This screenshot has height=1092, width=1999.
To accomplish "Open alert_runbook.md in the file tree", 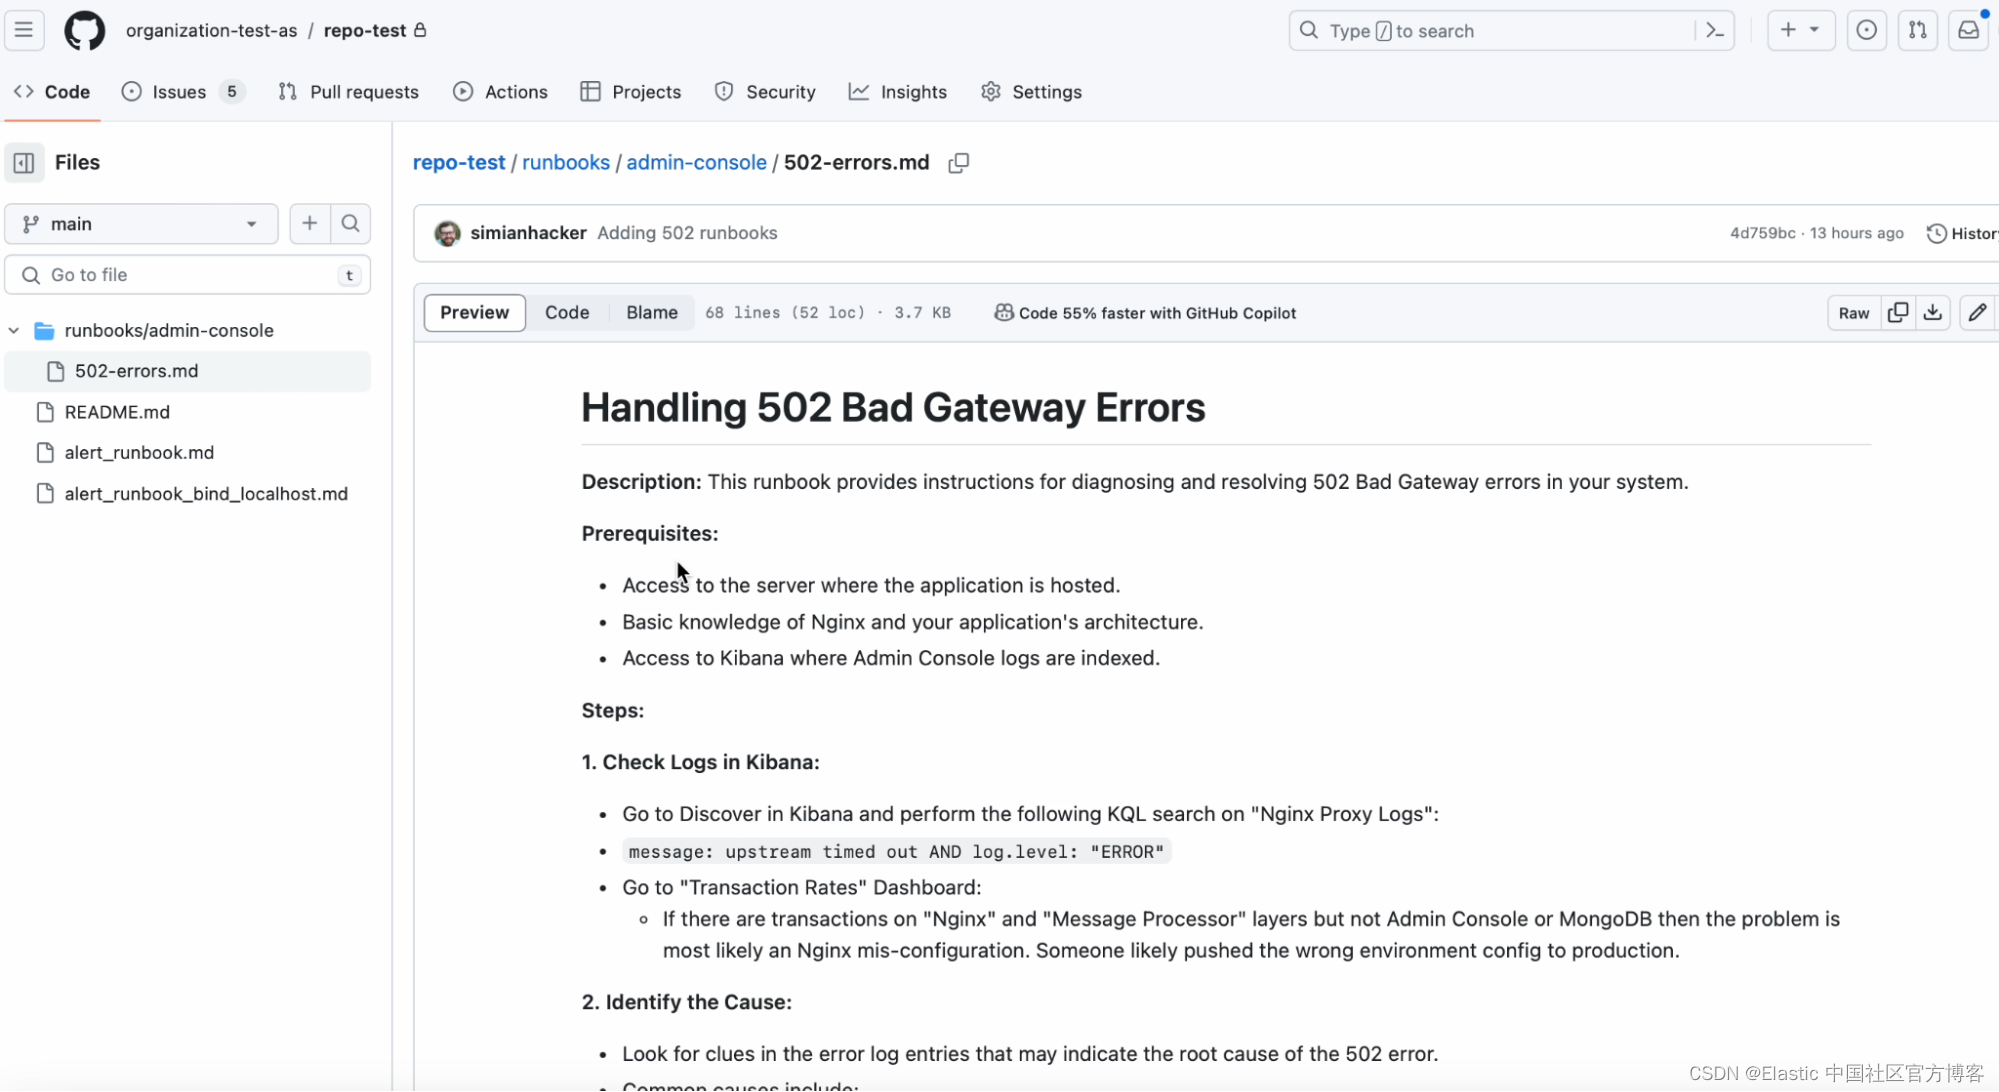I will point(139,453).
